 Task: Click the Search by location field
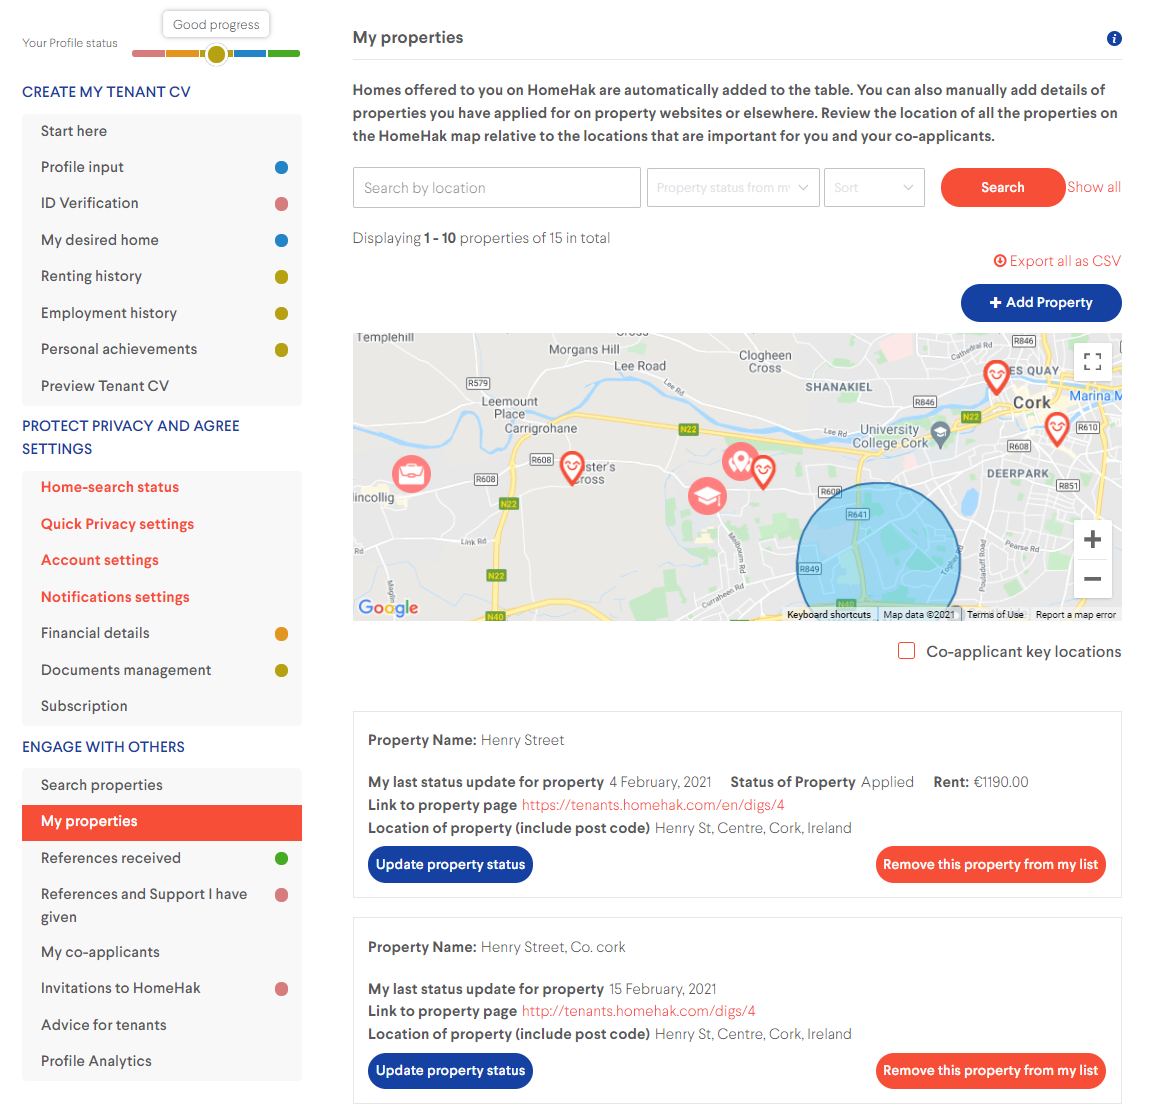point(496,188)
